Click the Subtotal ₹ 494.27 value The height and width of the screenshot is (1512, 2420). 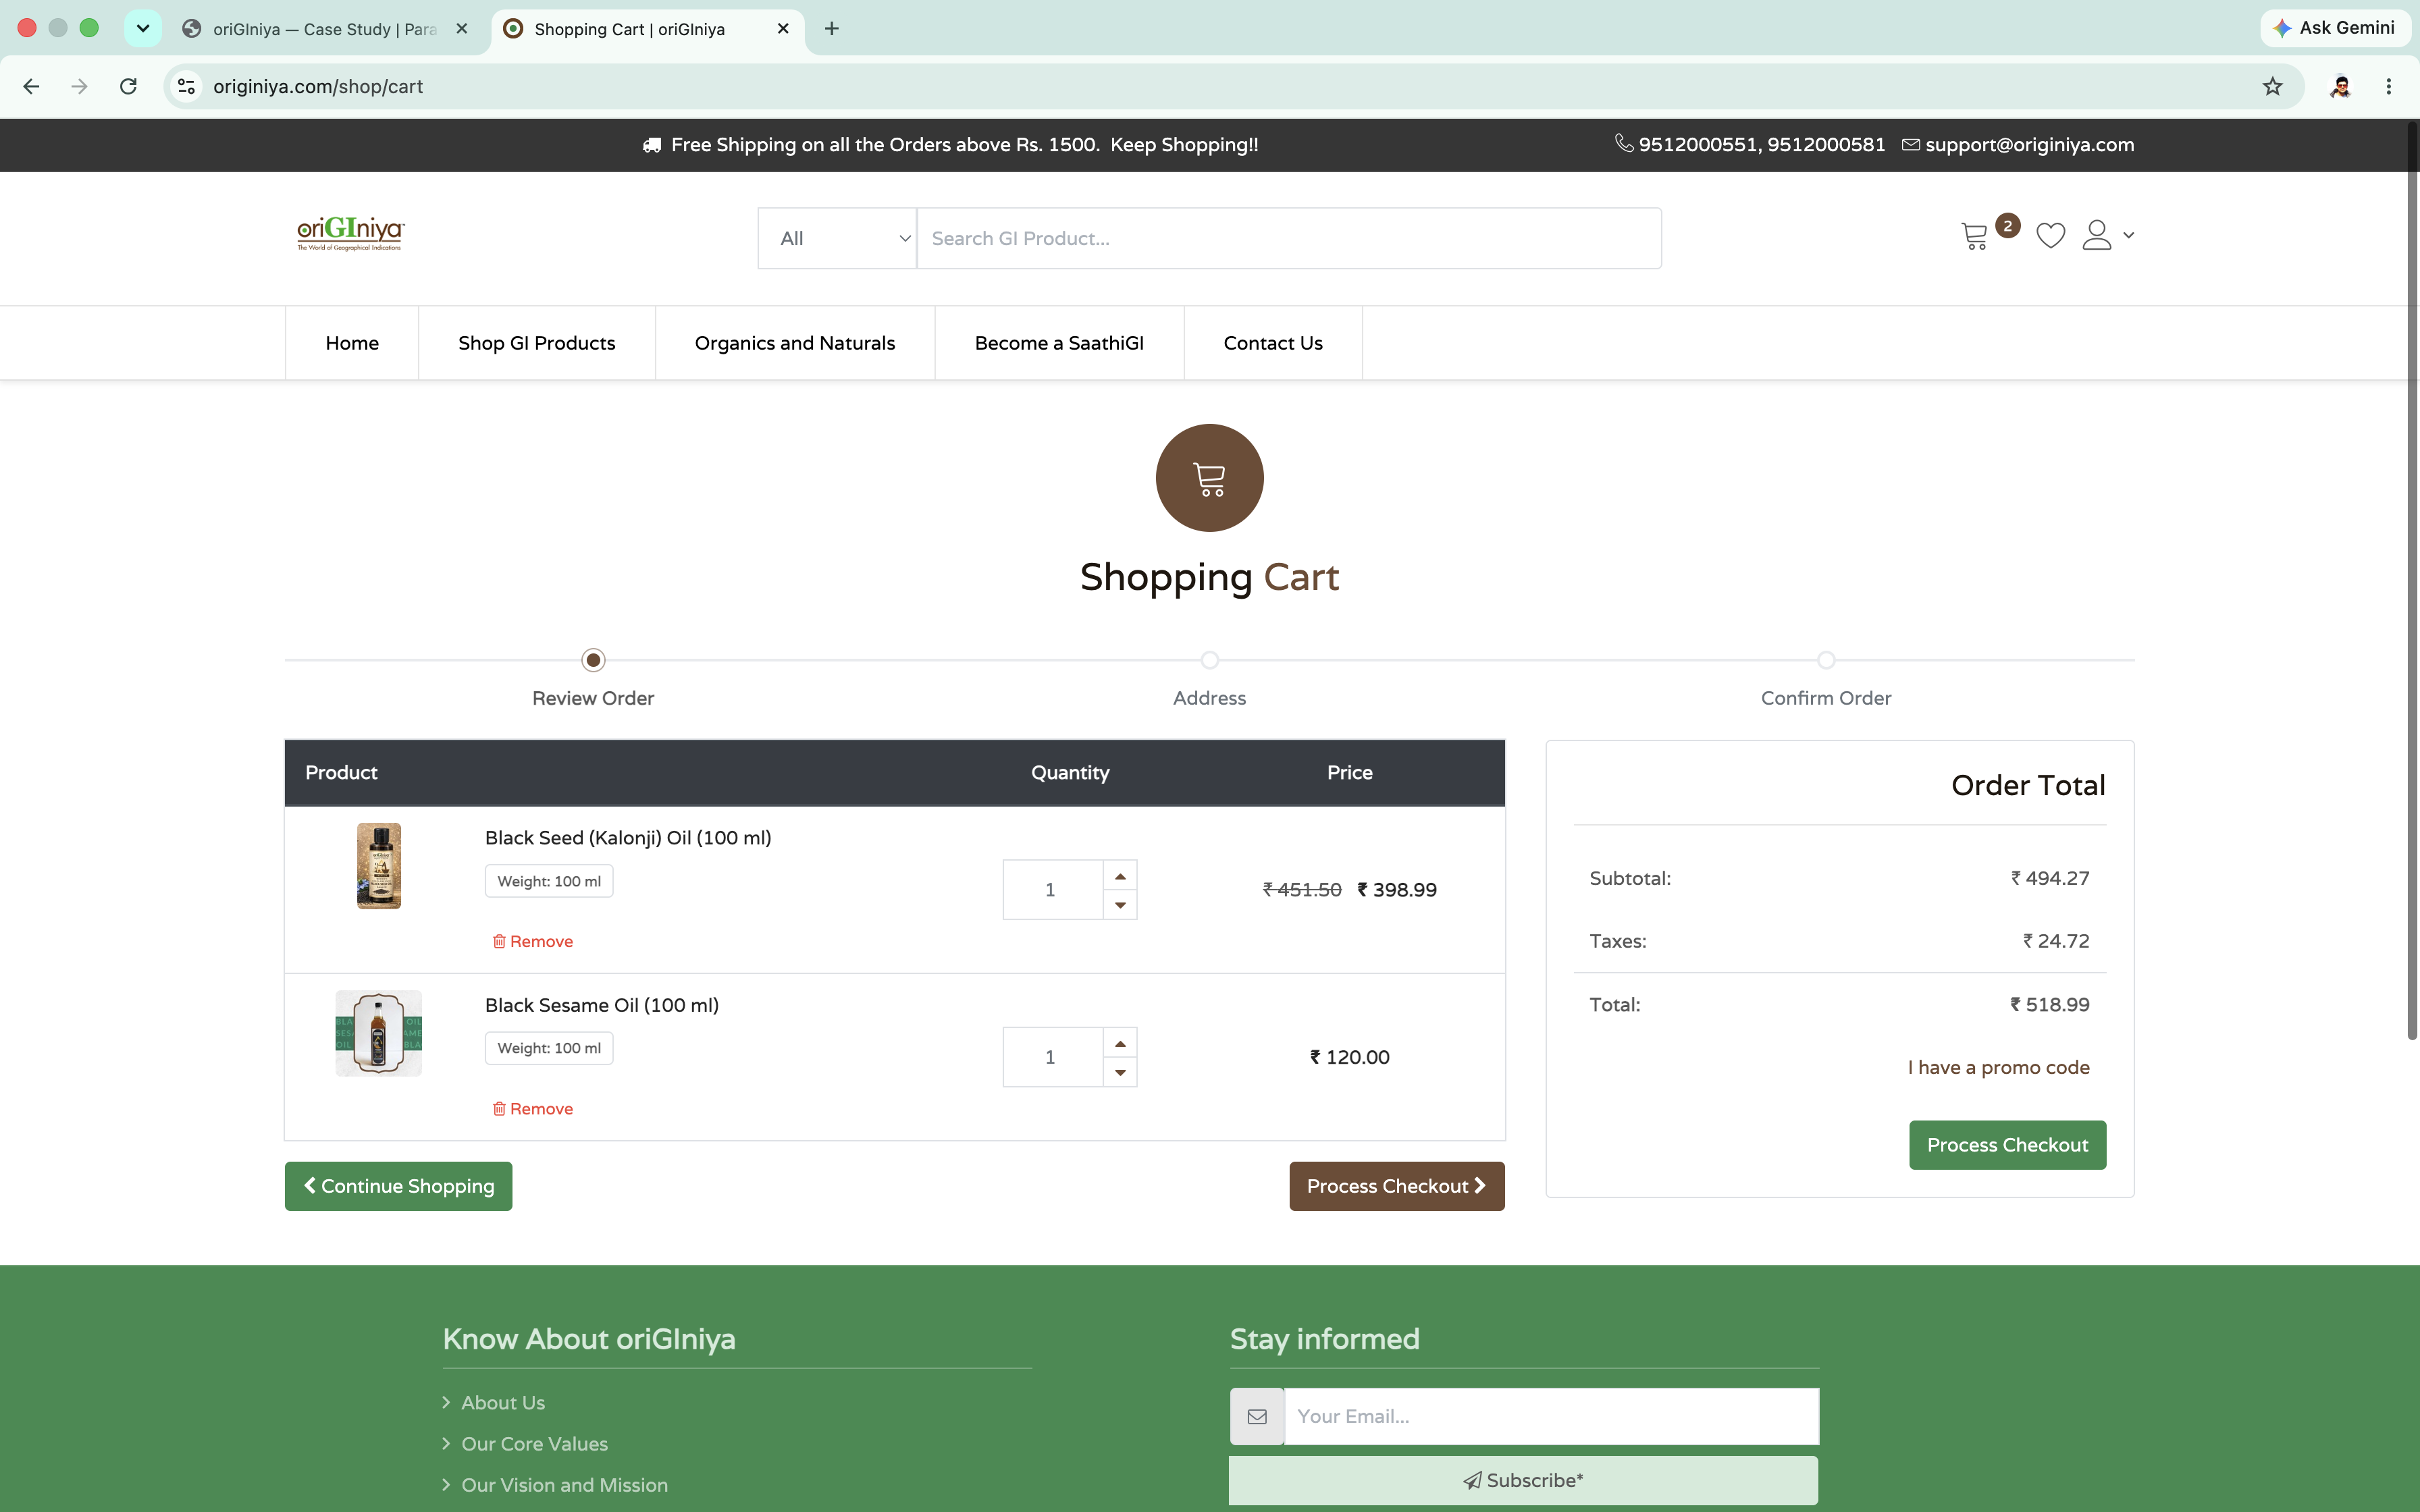click(2049, 878)
